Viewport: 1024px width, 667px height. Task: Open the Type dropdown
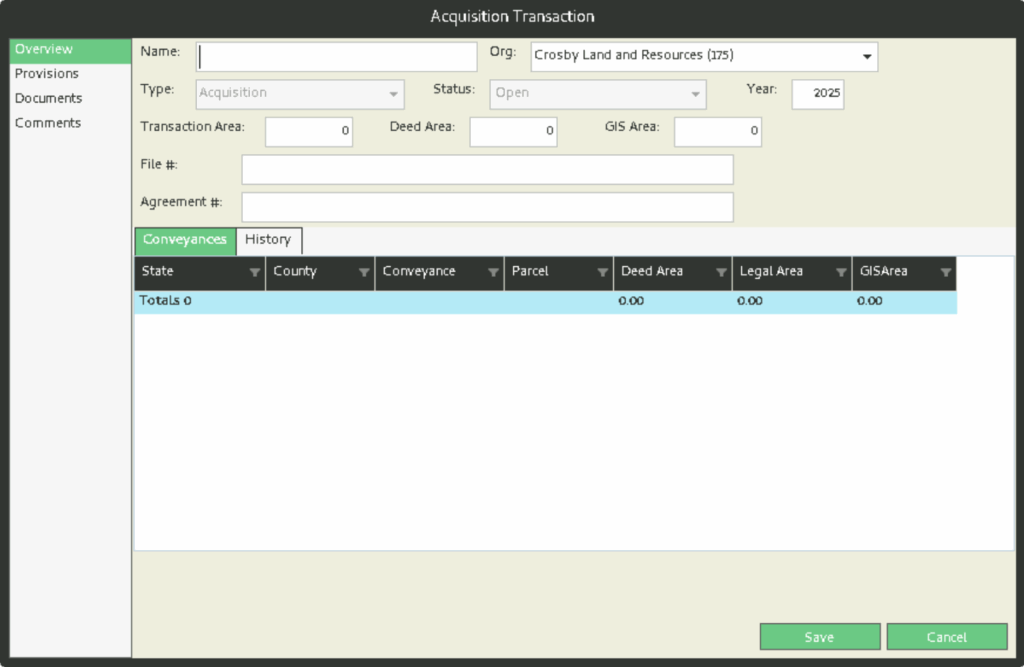click(393, 94)
